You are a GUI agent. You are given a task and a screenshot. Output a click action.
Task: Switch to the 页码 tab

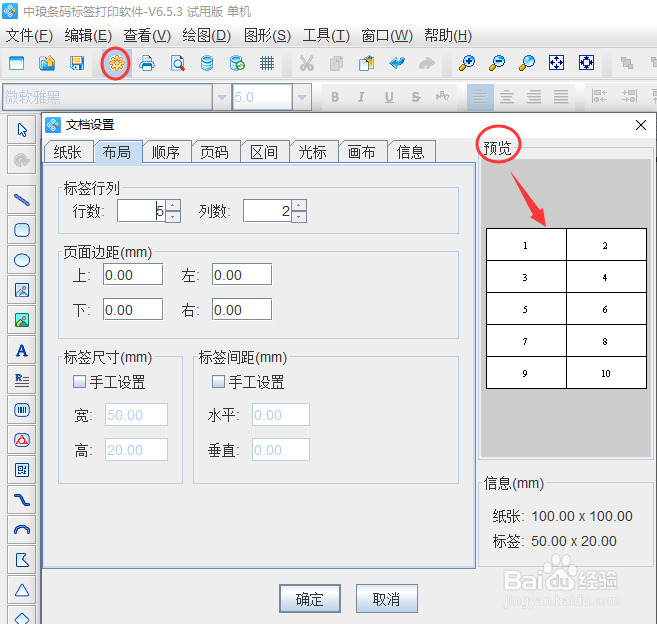(x=215, y=152)
